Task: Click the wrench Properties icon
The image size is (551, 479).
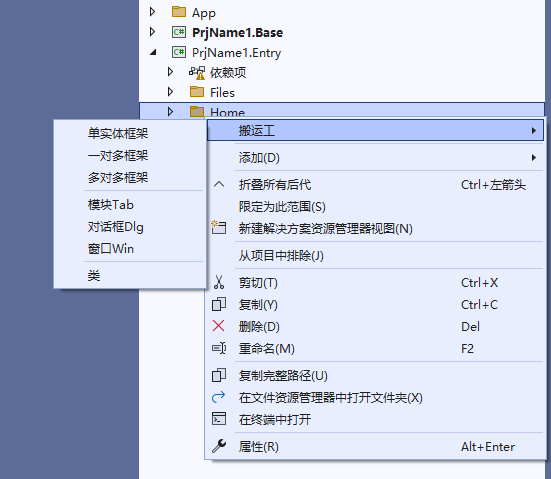Action: click(x=219, y=446)
